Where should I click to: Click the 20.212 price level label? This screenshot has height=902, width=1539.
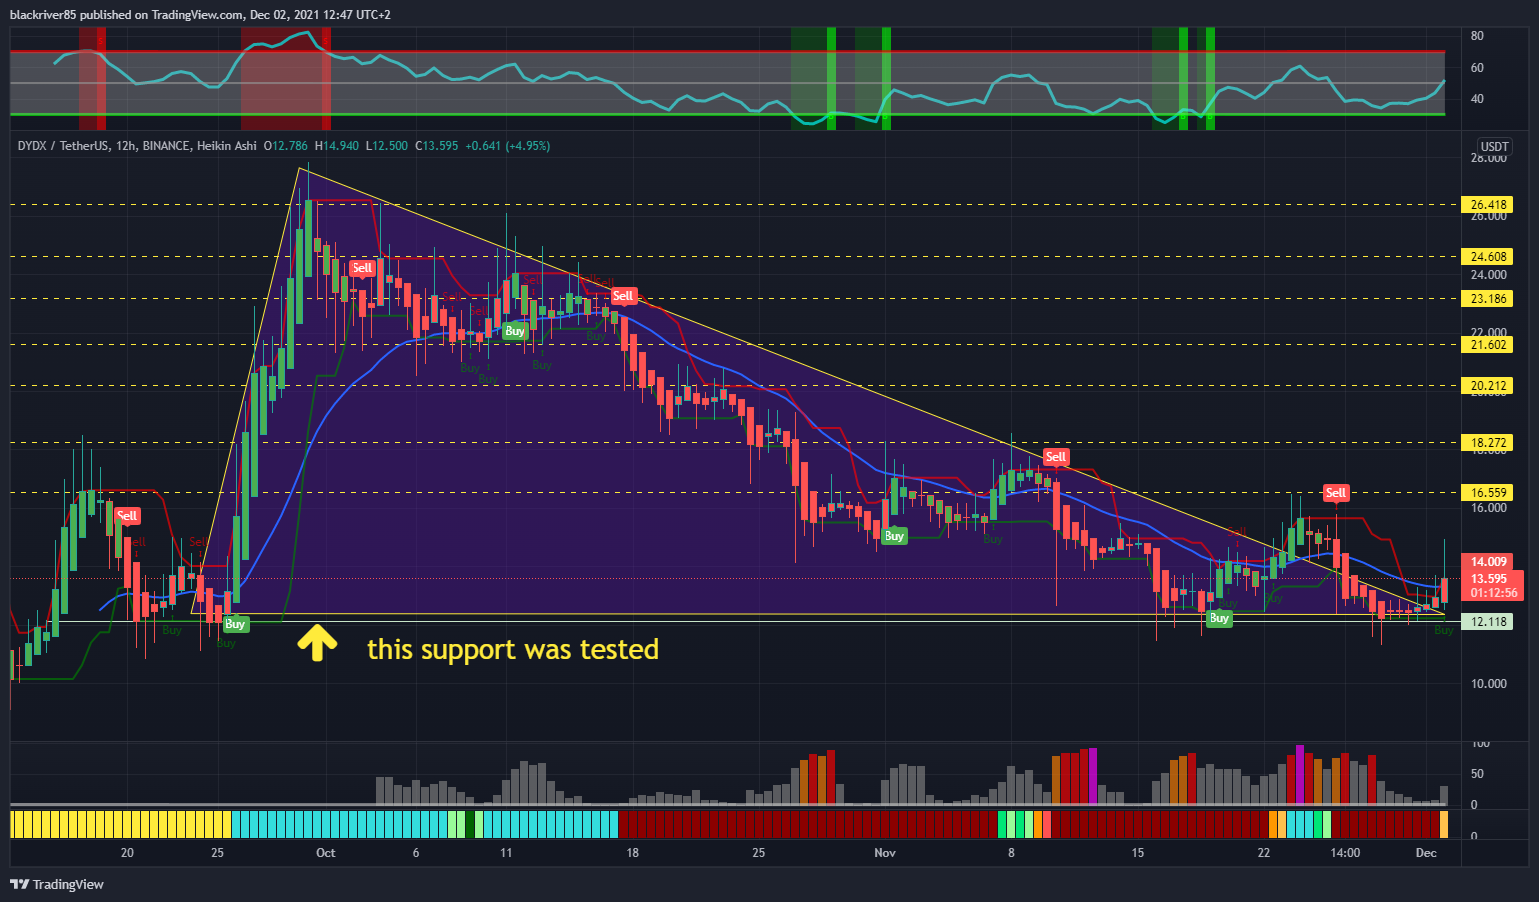click(x=1488, y=386)
